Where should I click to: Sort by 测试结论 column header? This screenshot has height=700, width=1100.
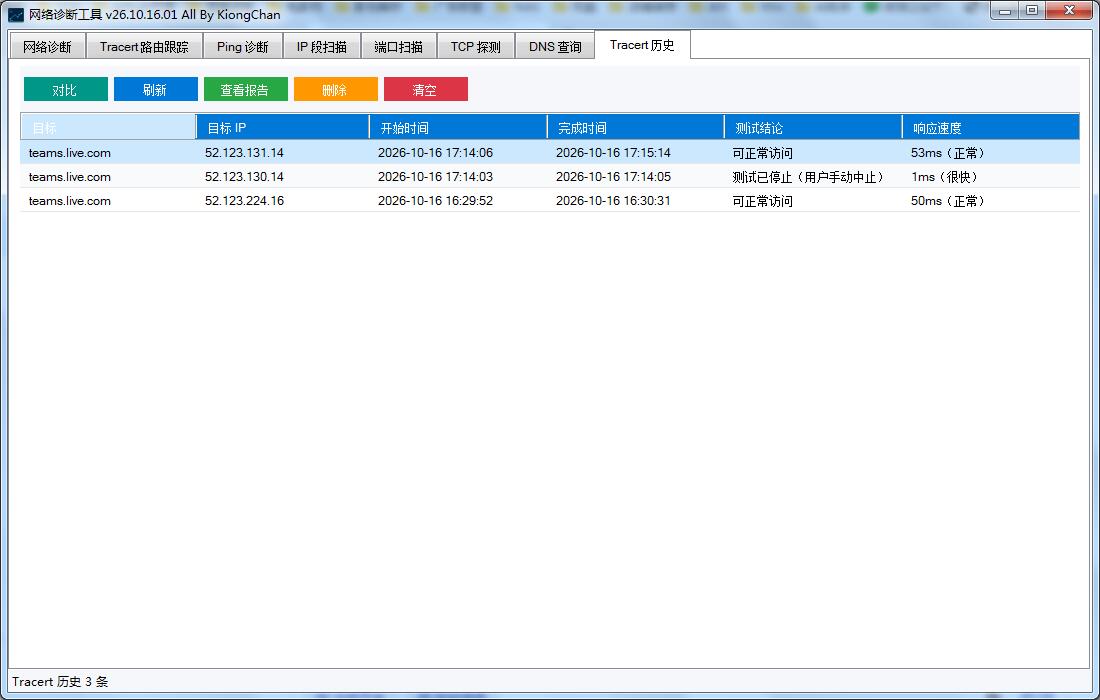(813, 128)
